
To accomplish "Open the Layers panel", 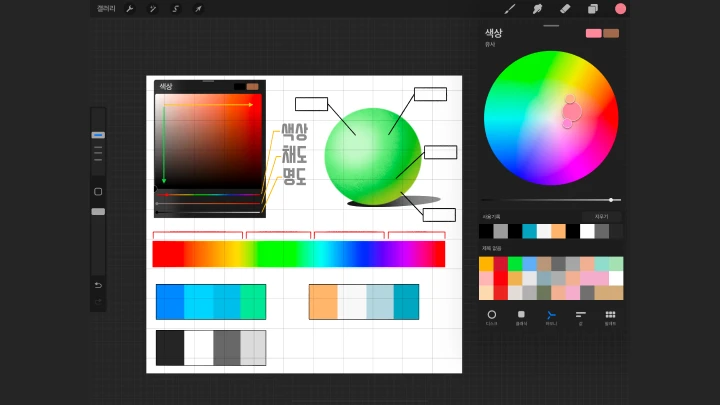I will pos(593,9).
